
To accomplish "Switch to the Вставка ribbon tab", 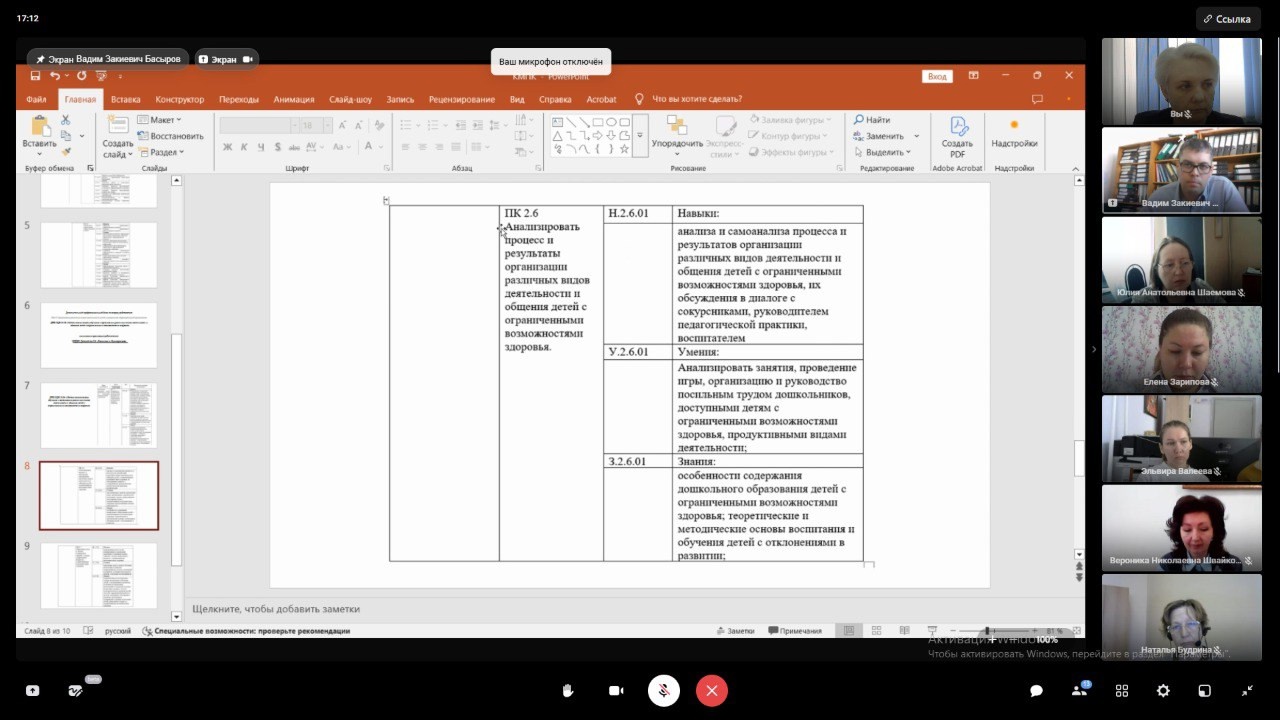I will coord(126,99).
